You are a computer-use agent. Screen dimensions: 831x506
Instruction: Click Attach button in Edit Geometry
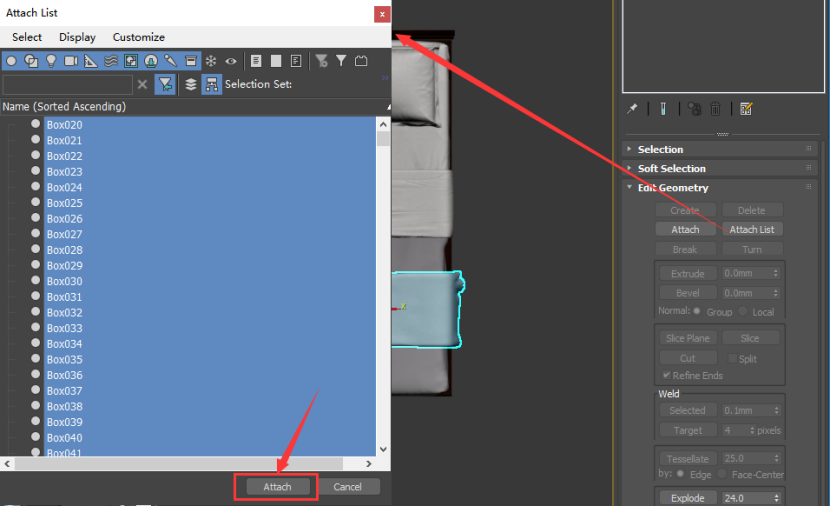coord(685,229)
